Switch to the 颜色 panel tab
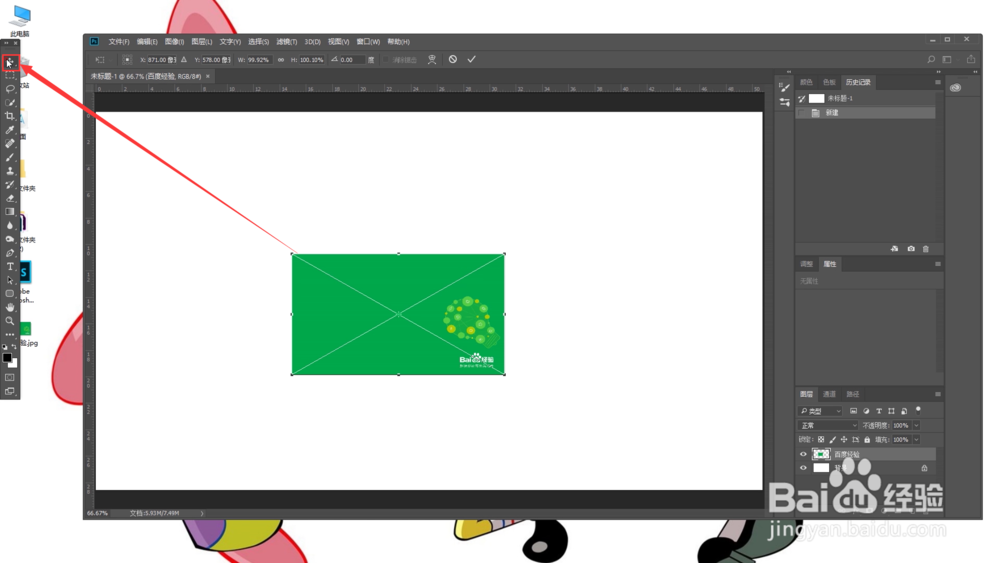 (x=806, y=82)
